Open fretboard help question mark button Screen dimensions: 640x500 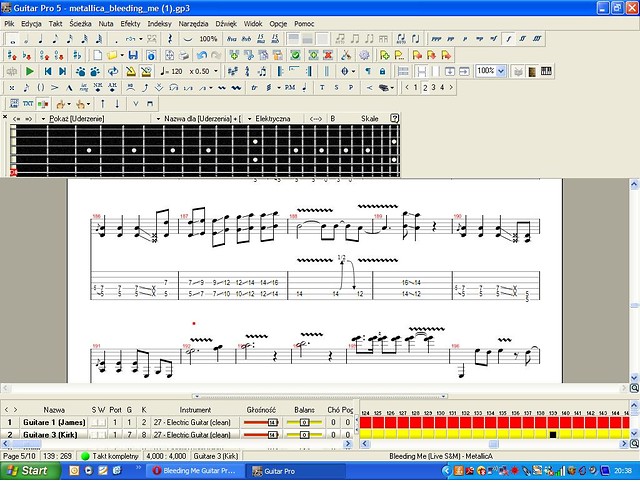[x=394, y=118]
